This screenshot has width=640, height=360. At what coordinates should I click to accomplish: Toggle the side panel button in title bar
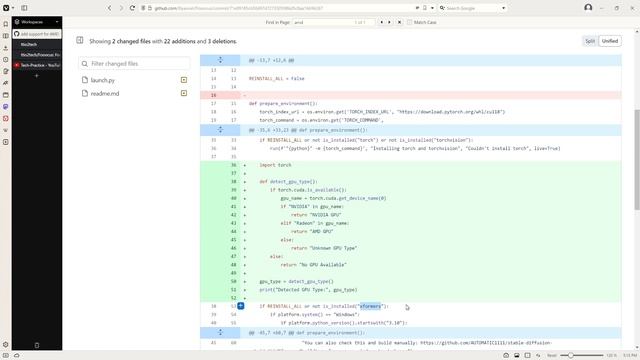[x=24, y=8]
